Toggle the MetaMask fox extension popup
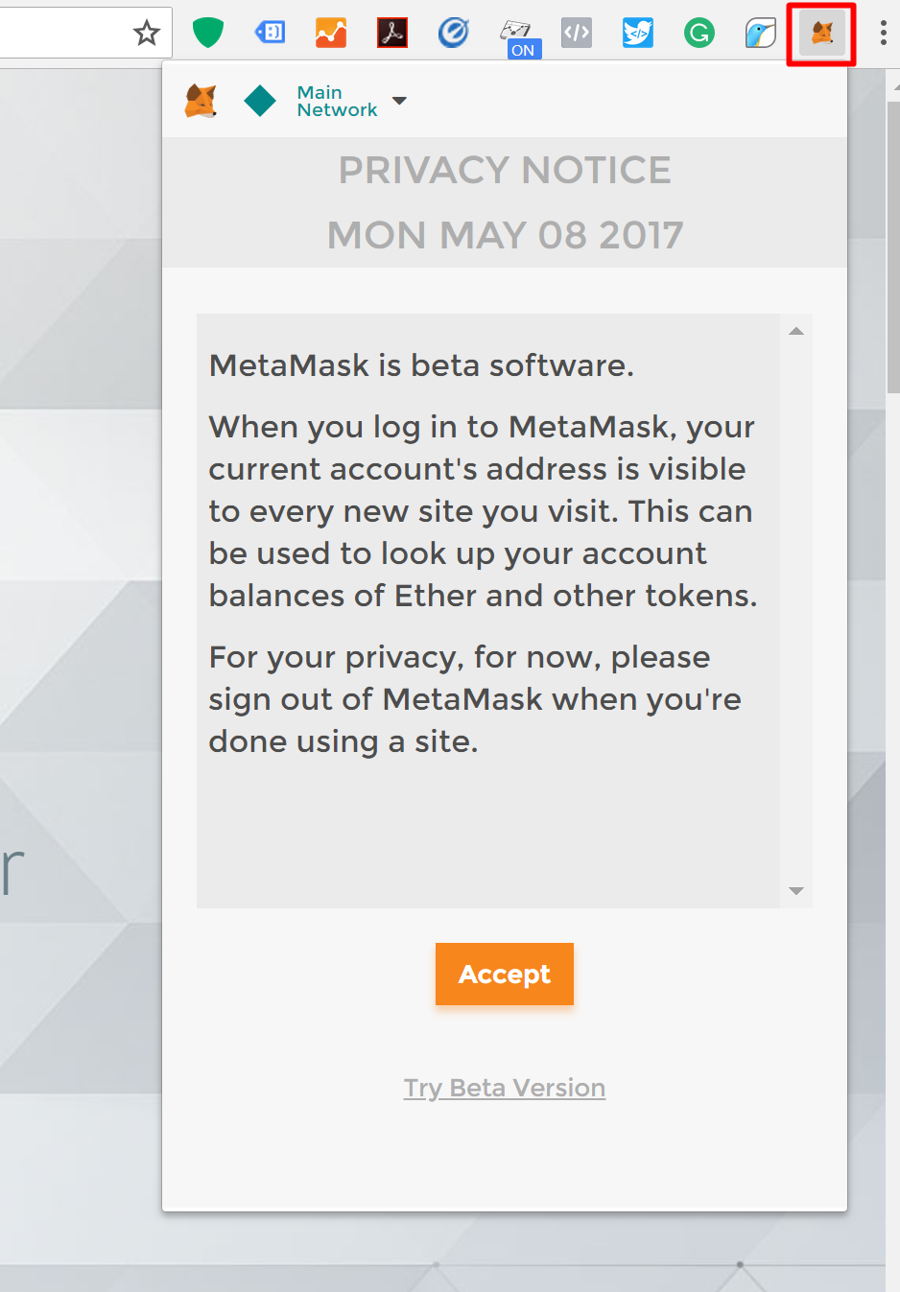Screen dimensions: 900x1292 coord(821,34)
